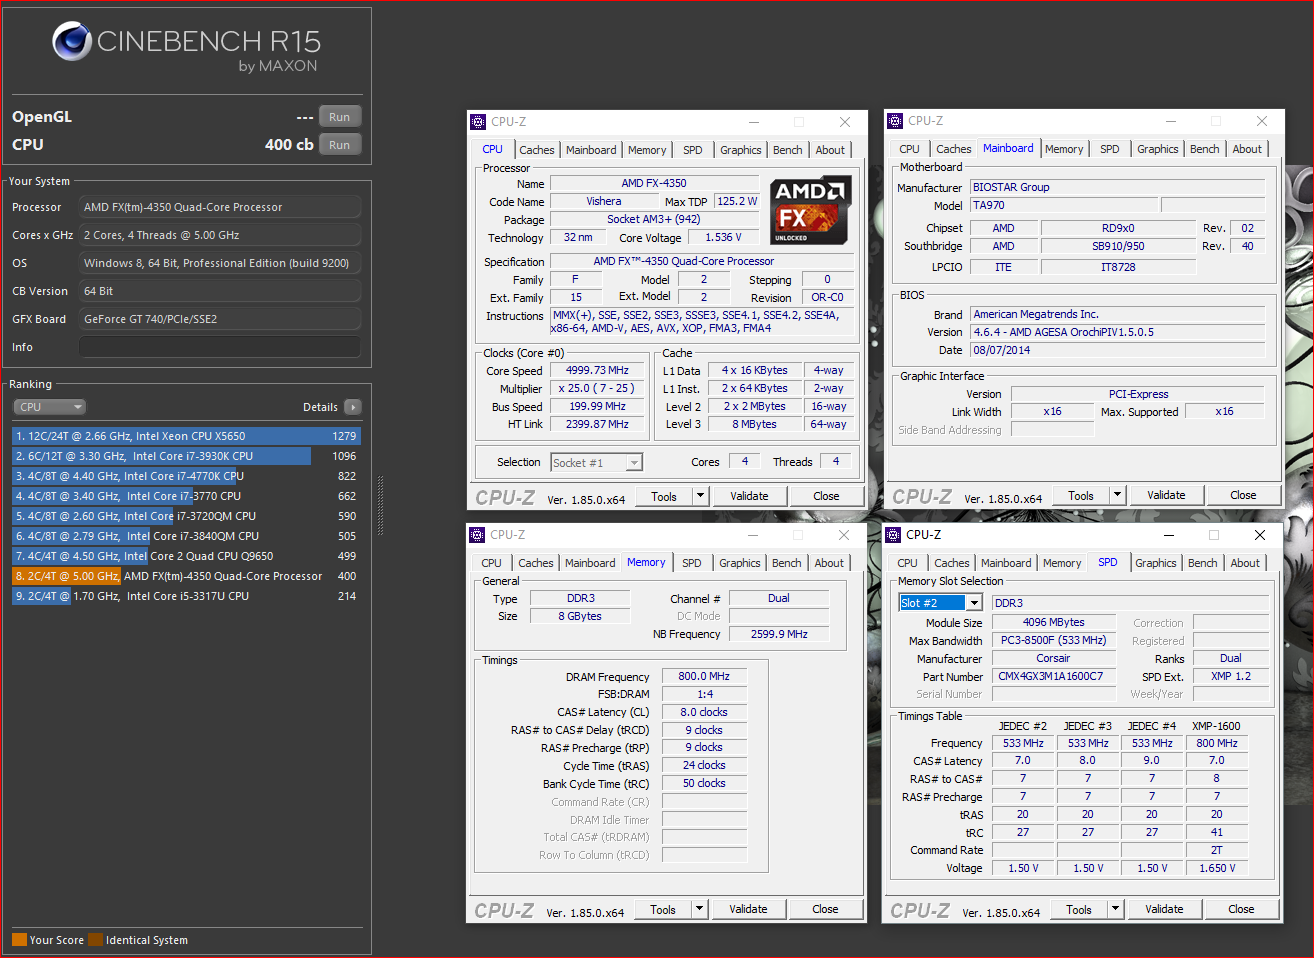
Task: Click the Core Voltage 1.536 V value
Action: click(x=723, y=237)
